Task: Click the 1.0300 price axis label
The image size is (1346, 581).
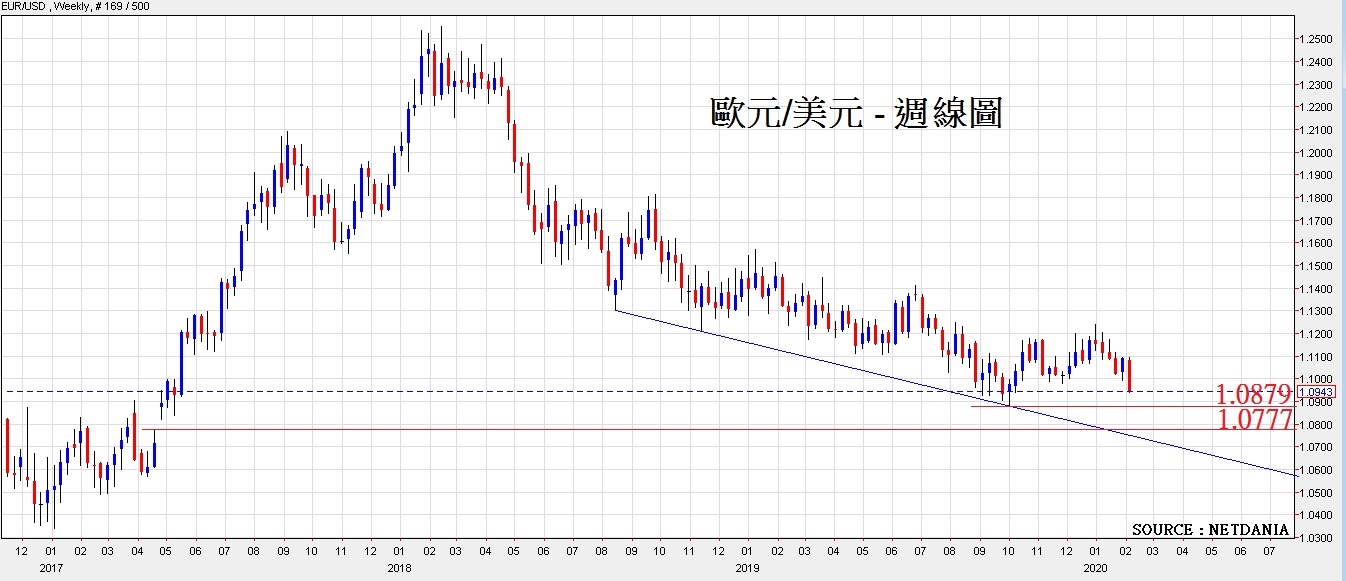Action: 1317,538
